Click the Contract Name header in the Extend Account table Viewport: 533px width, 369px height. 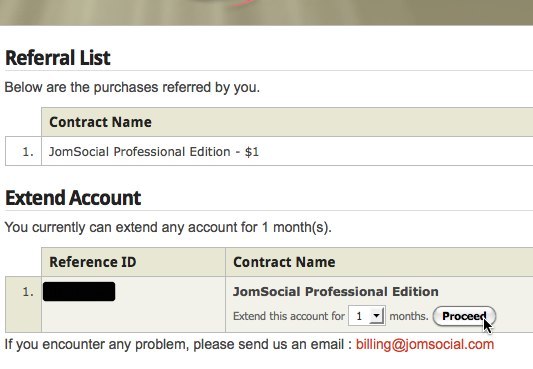click(284, 262)
